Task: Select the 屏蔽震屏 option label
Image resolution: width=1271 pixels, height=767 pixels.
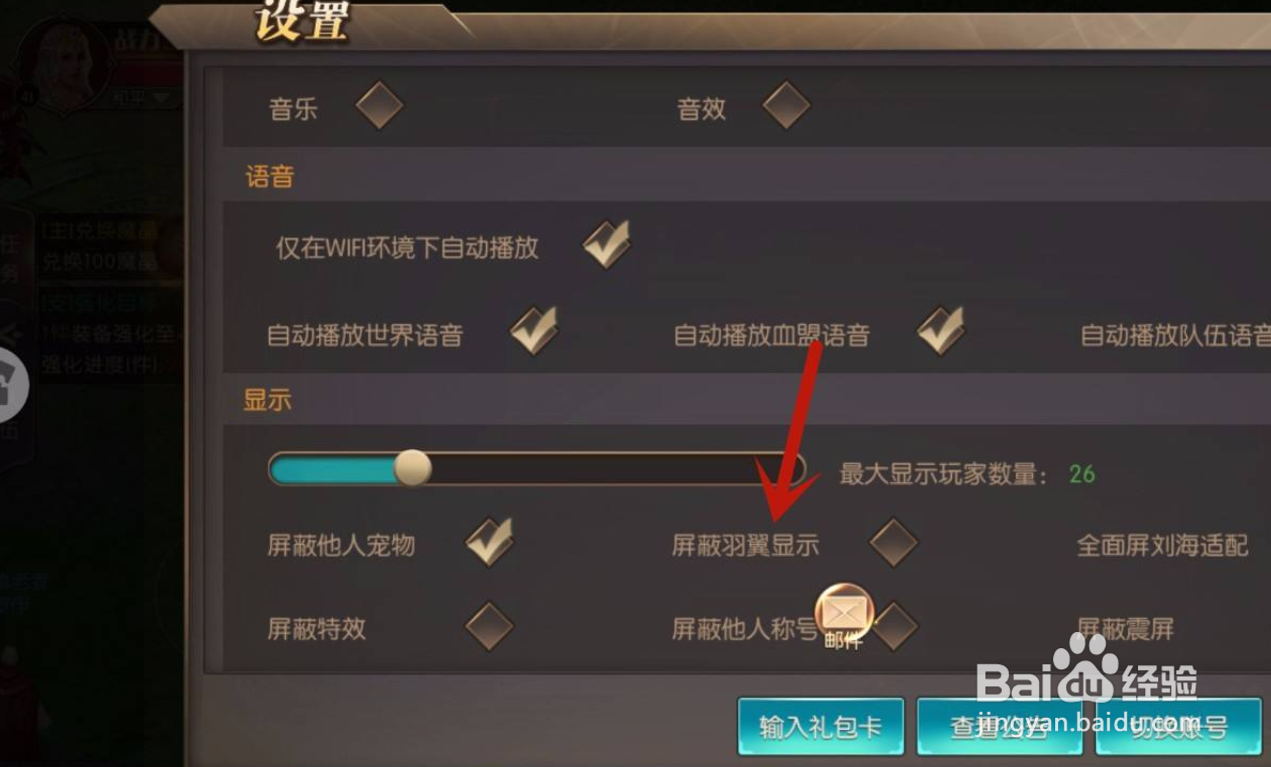Action: pos(1125,629)
